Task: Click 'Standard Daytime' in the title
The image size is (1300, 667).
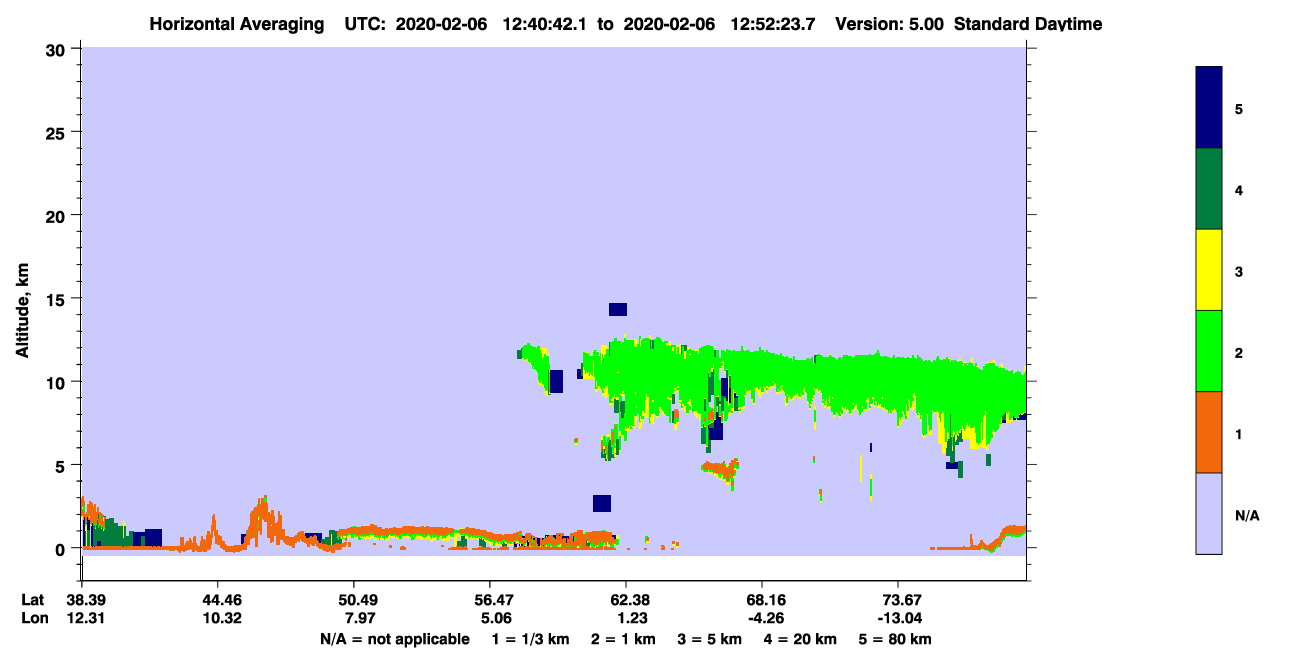Action: (1028, 24)
